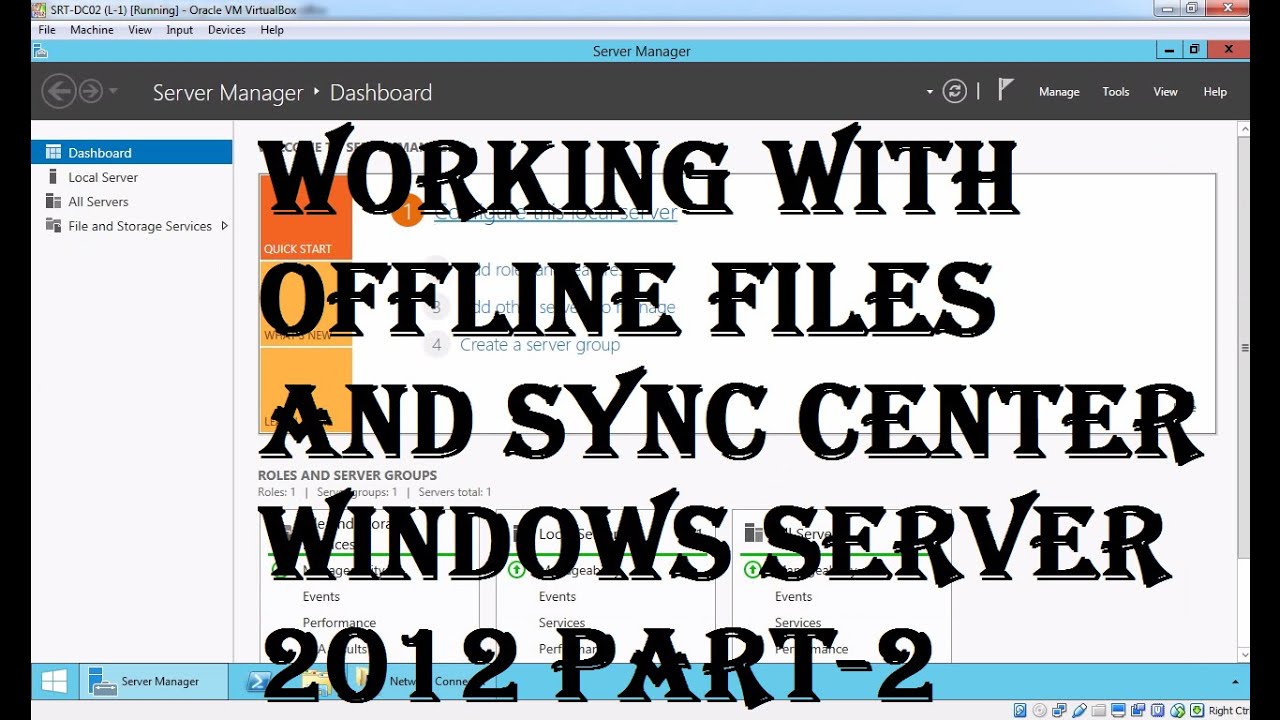1280x720 pixels.
Task: Click VirtualBox hard disk activity icon
Action: [x=1020, y=711]
